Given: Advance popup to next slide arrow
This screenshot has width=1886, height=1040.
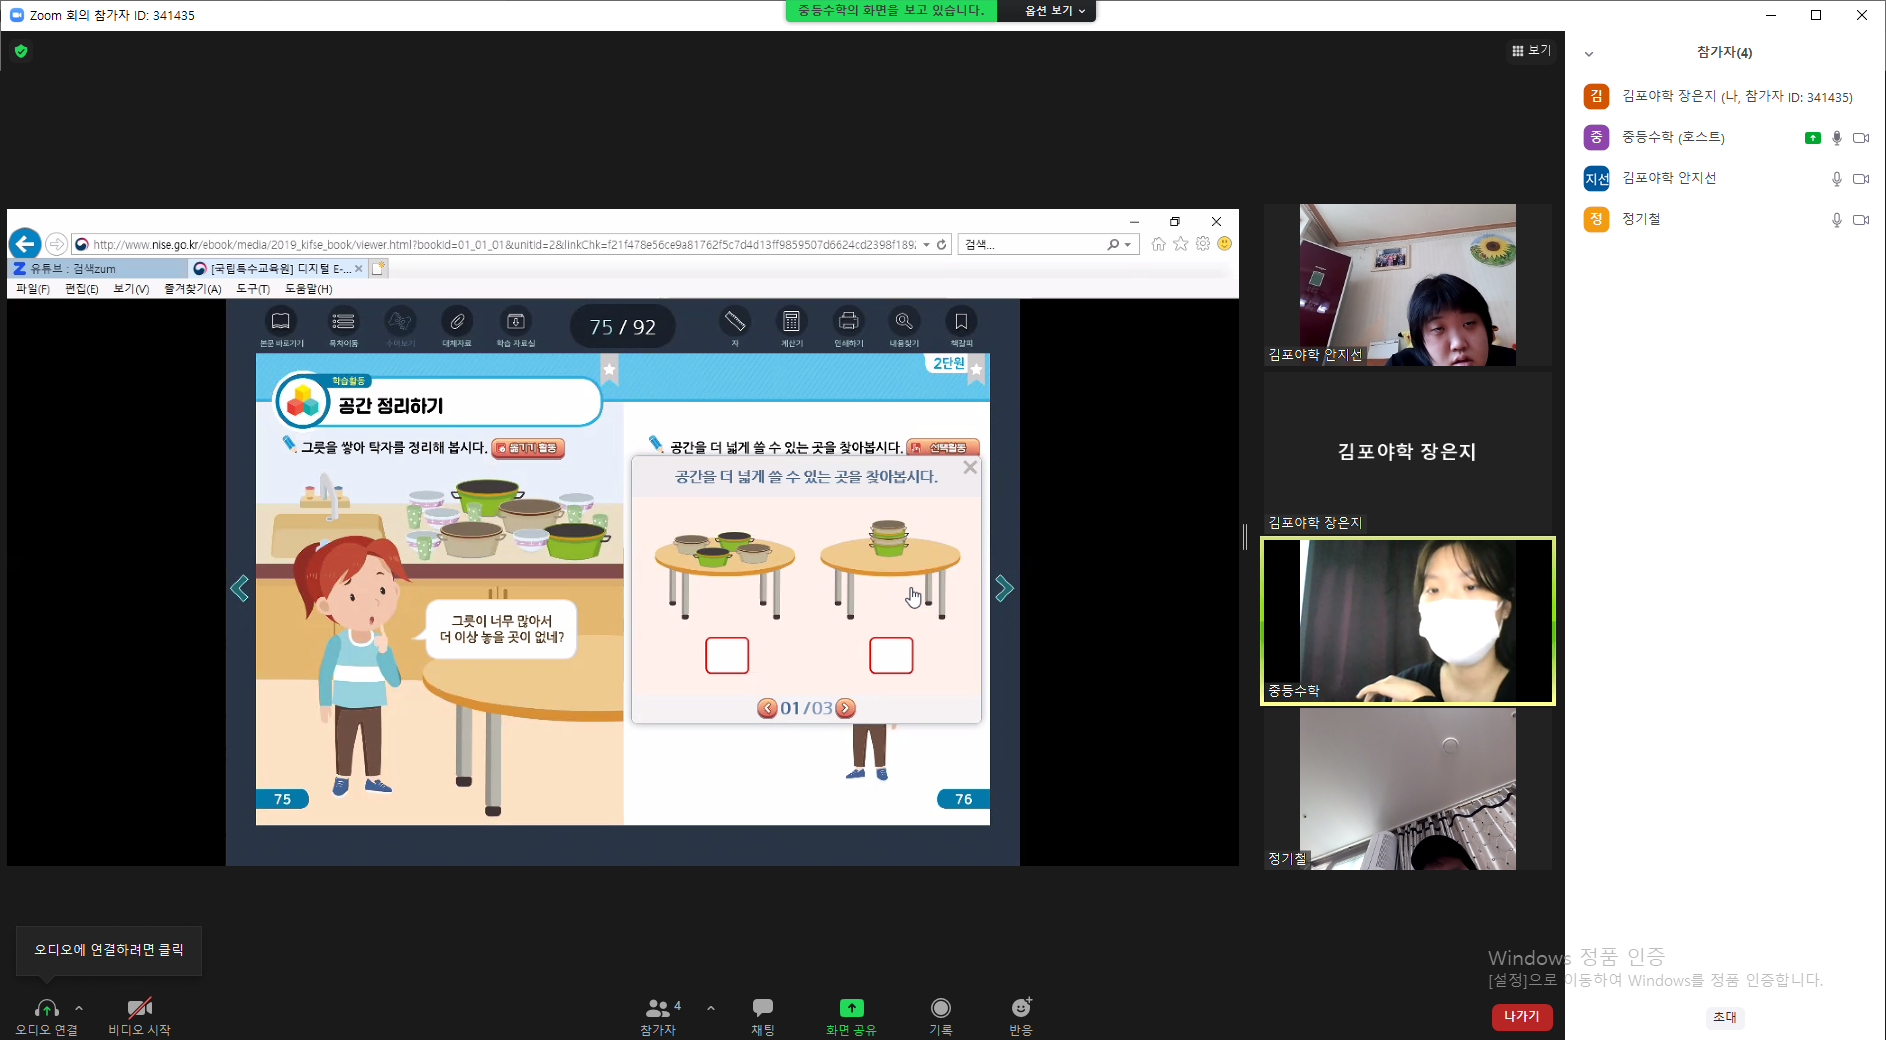Looking at the screenshot, I should click(846, 708).
